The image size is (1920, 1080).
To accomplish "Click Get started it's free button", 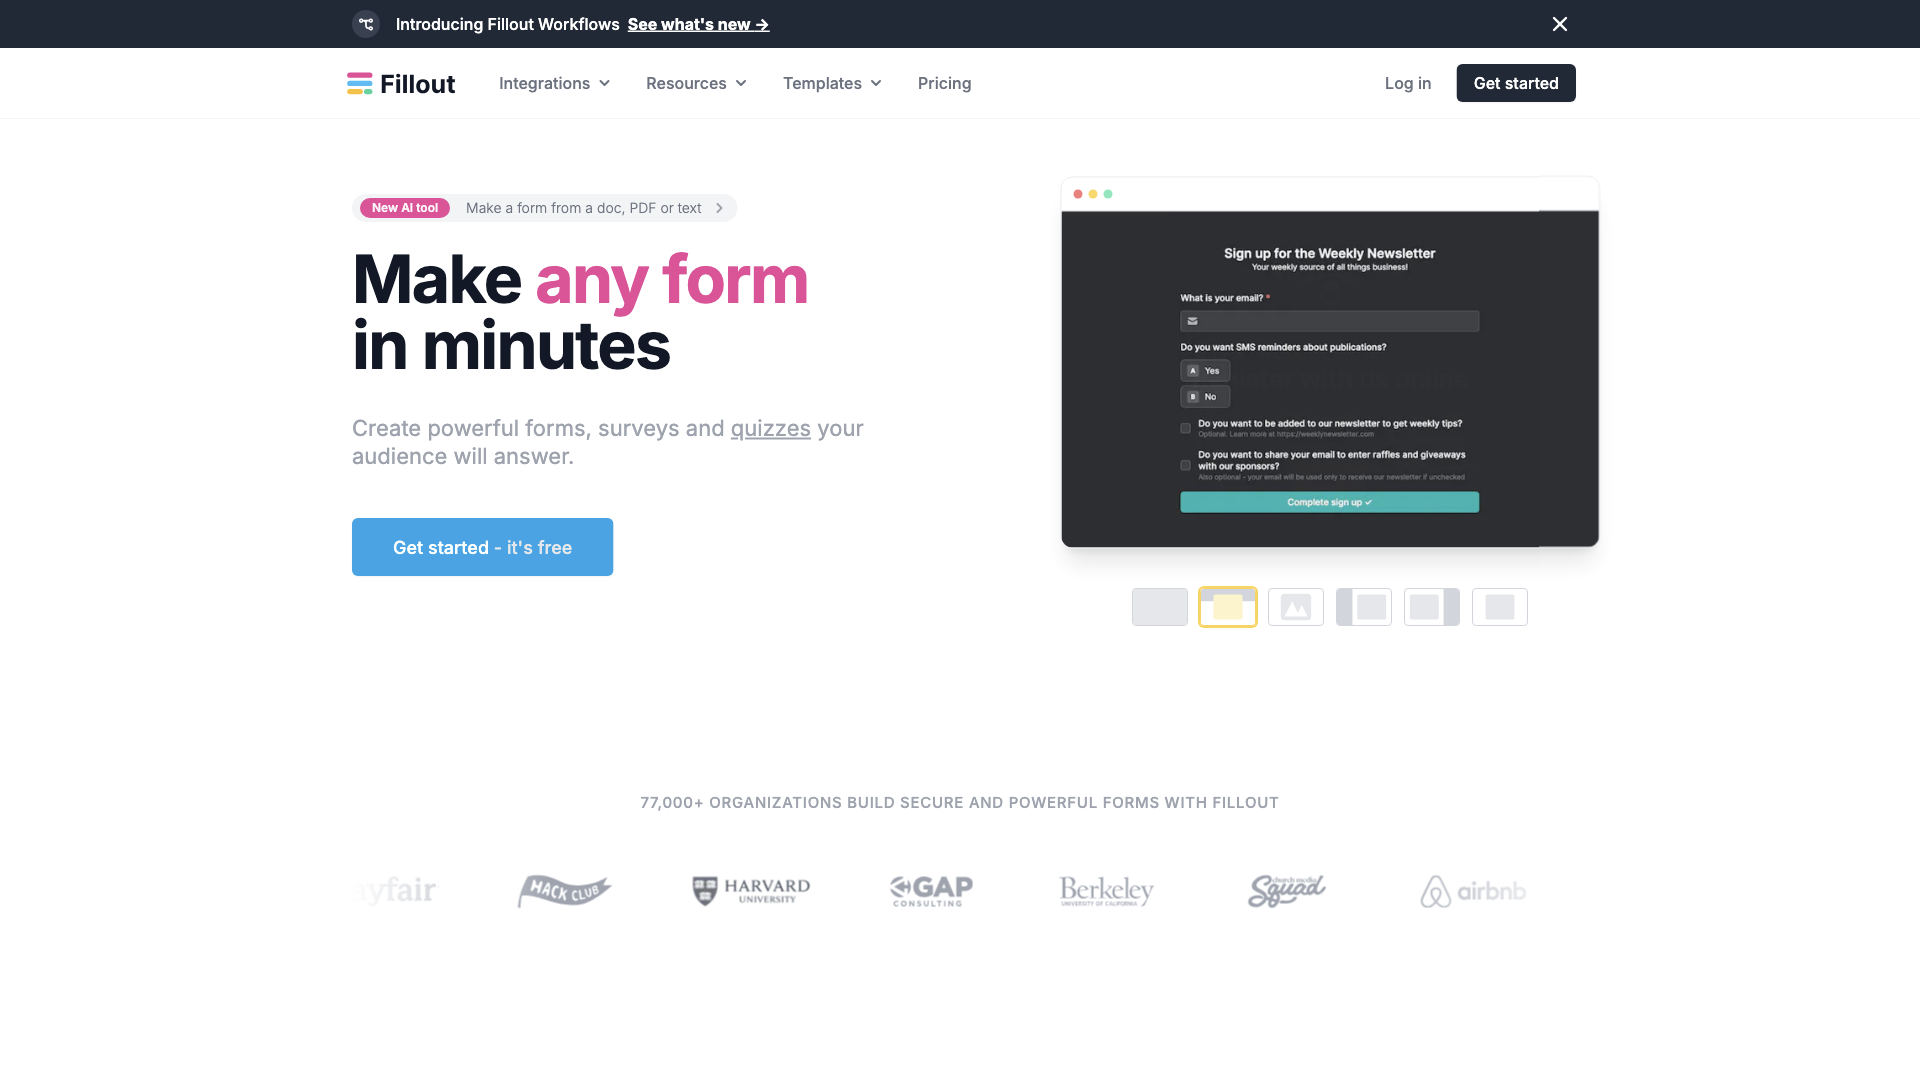I will click(x=481, y=546).
